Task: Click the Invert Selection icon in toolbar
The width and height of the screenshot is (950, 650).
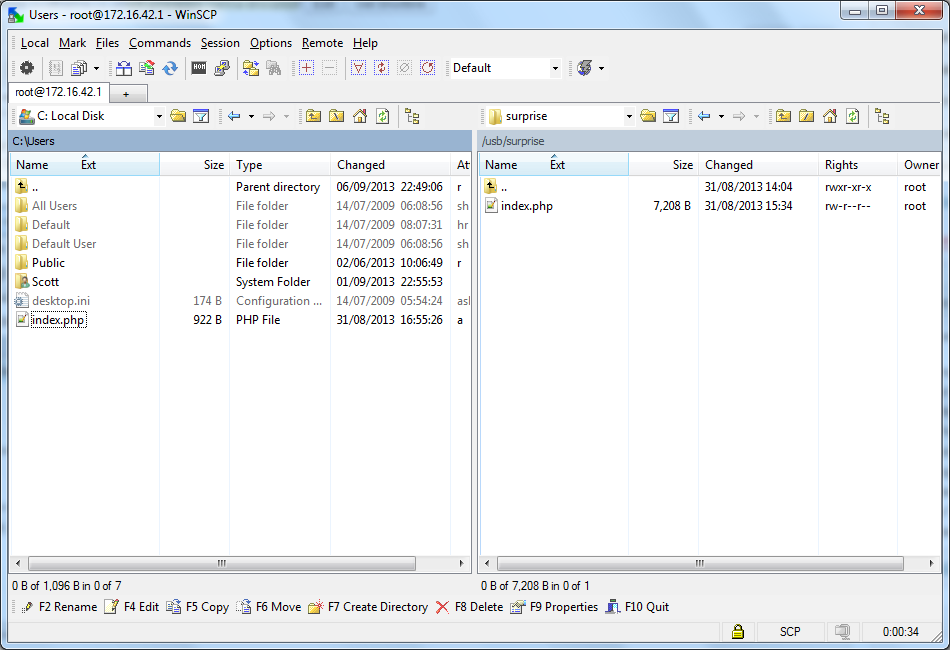Action: click(382, 68)
